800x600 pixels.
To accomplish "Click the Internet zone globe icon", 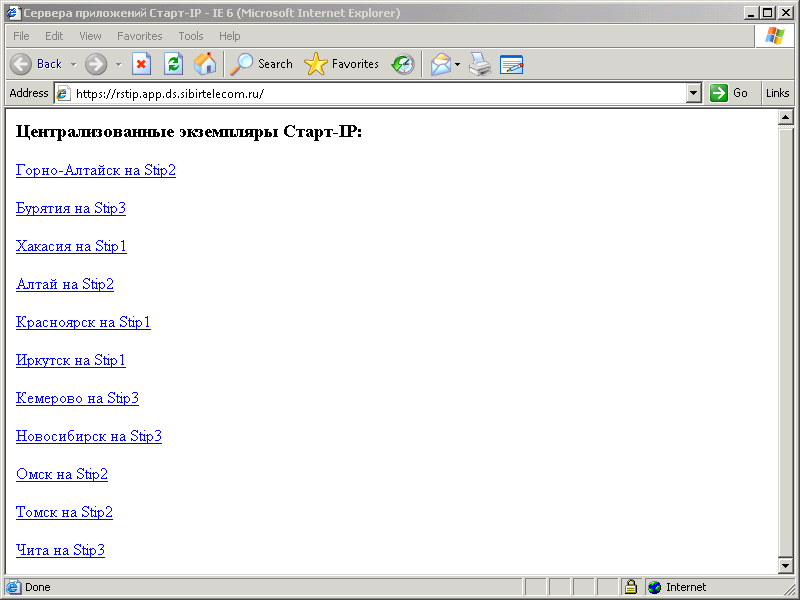I will 655,587.
